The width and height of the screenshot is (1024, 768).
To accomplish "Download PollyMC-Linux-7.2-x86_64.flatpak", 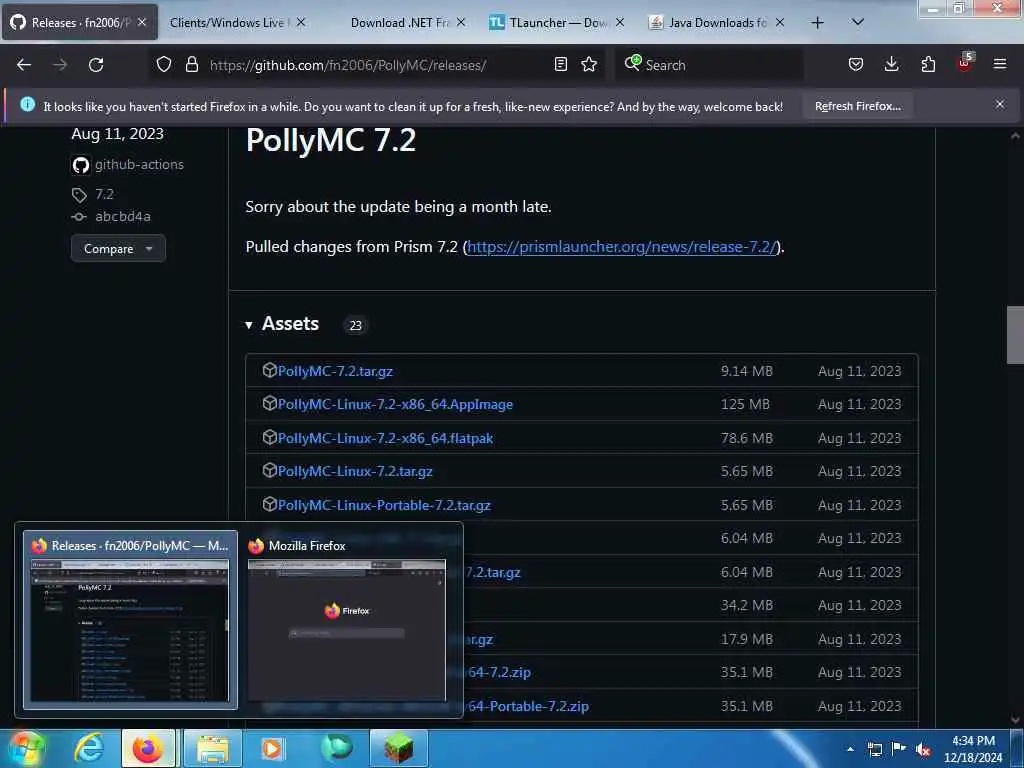I will click(385, 438).
